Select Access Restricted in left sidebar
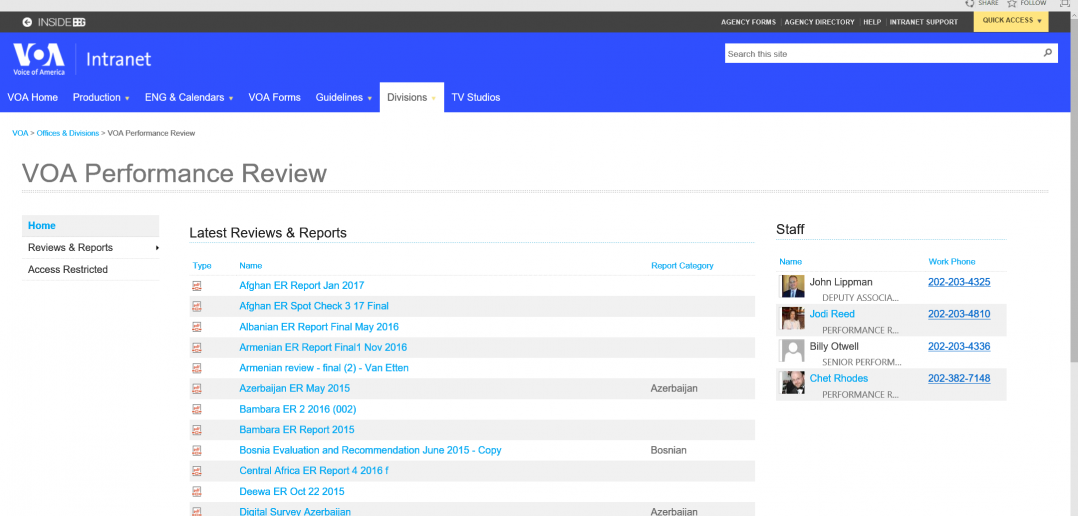This screenshot has width=1078, height=516. point(91,270)
